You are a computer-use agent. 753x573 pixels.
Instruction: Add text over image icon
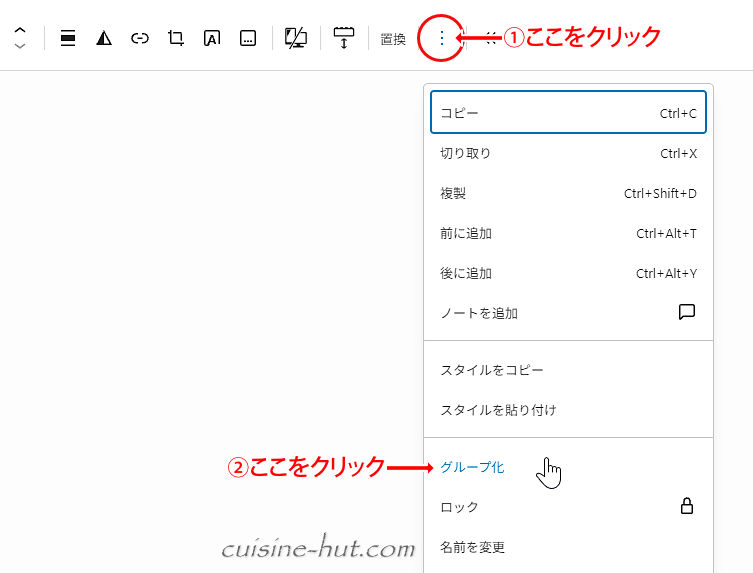point(212,38)
